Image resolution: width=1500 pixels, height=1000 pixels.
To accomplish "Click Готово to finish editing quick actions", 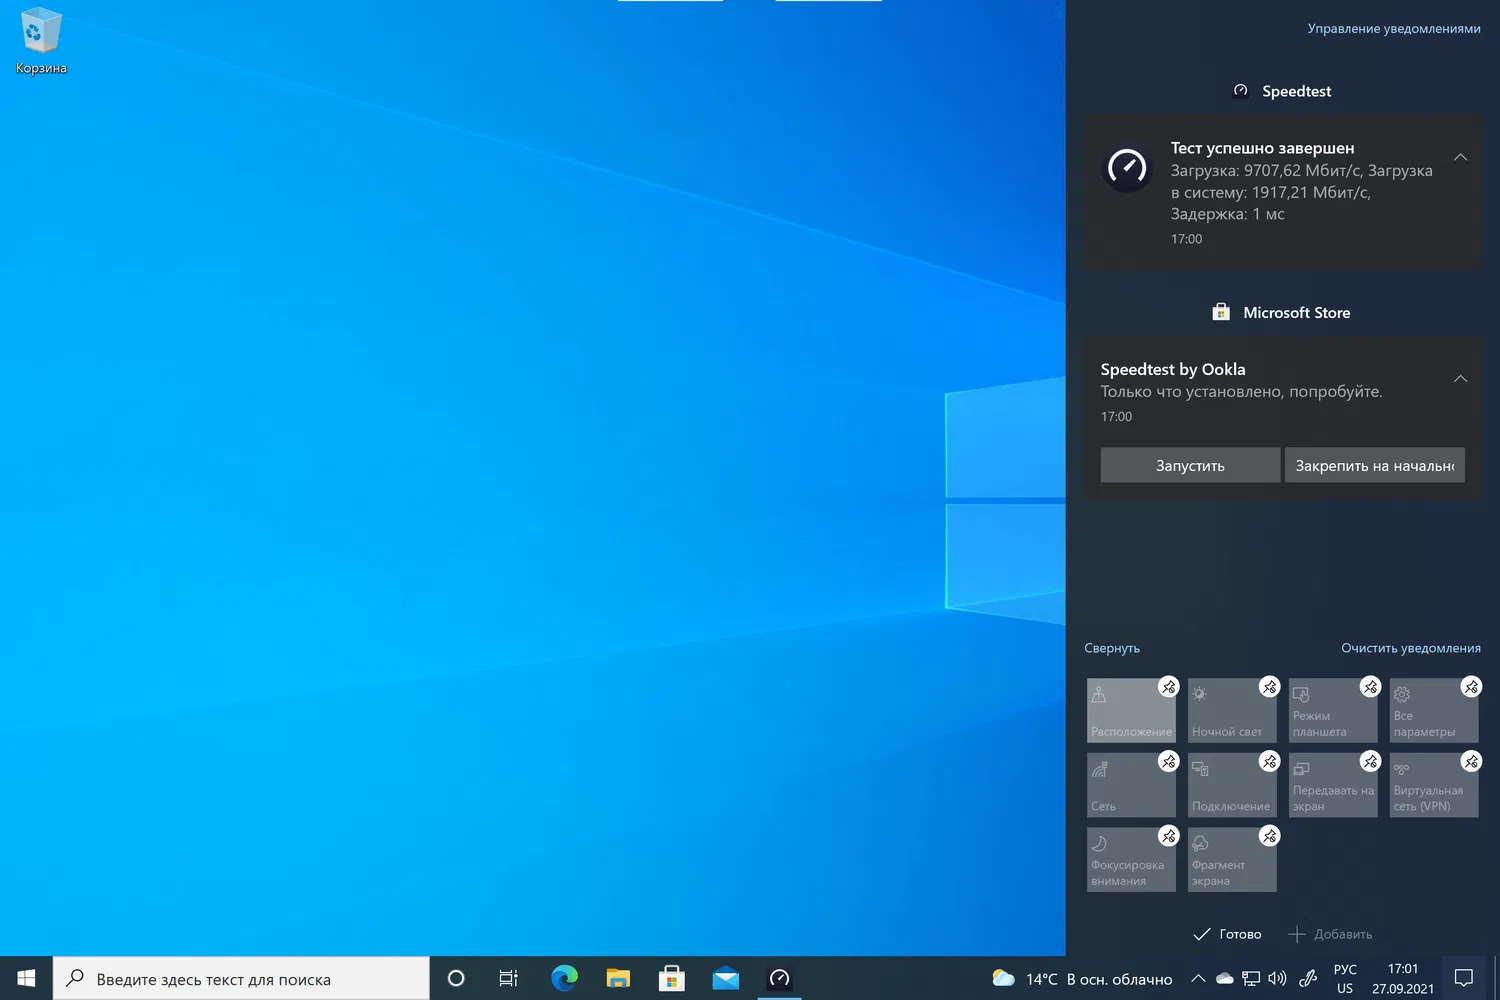I will point(1227,934).
